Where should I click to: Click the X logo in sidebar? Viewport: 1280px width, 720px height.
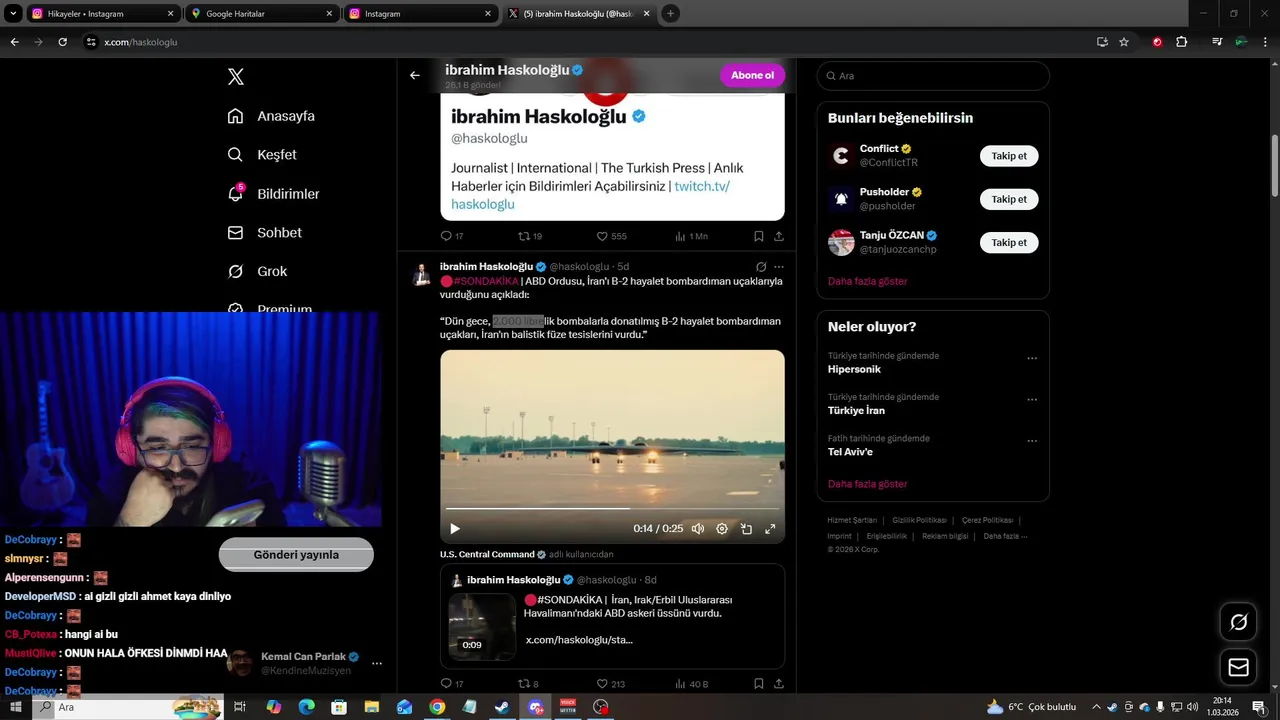[236, 77]
